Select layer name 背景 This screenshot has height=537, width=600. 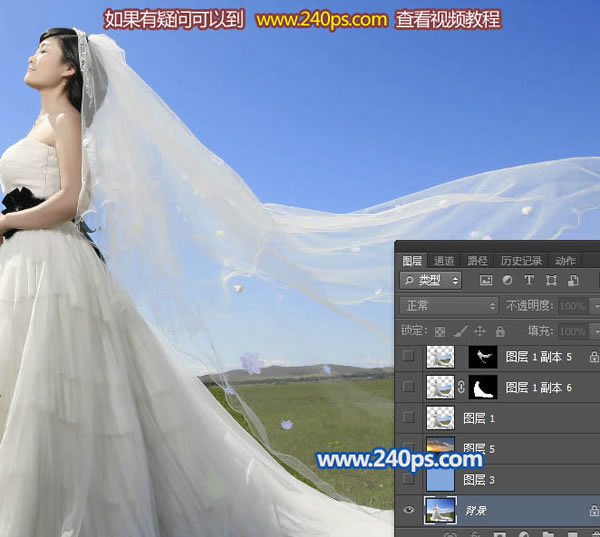click(x=476, y=510)
